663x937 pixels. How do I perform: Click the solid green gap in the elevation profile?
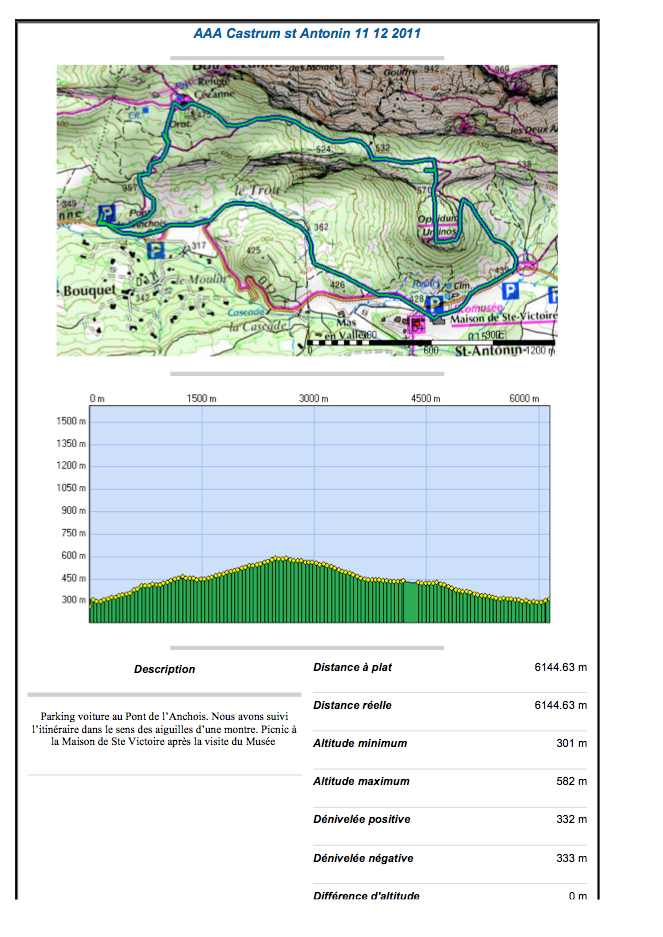click(411, 602)
